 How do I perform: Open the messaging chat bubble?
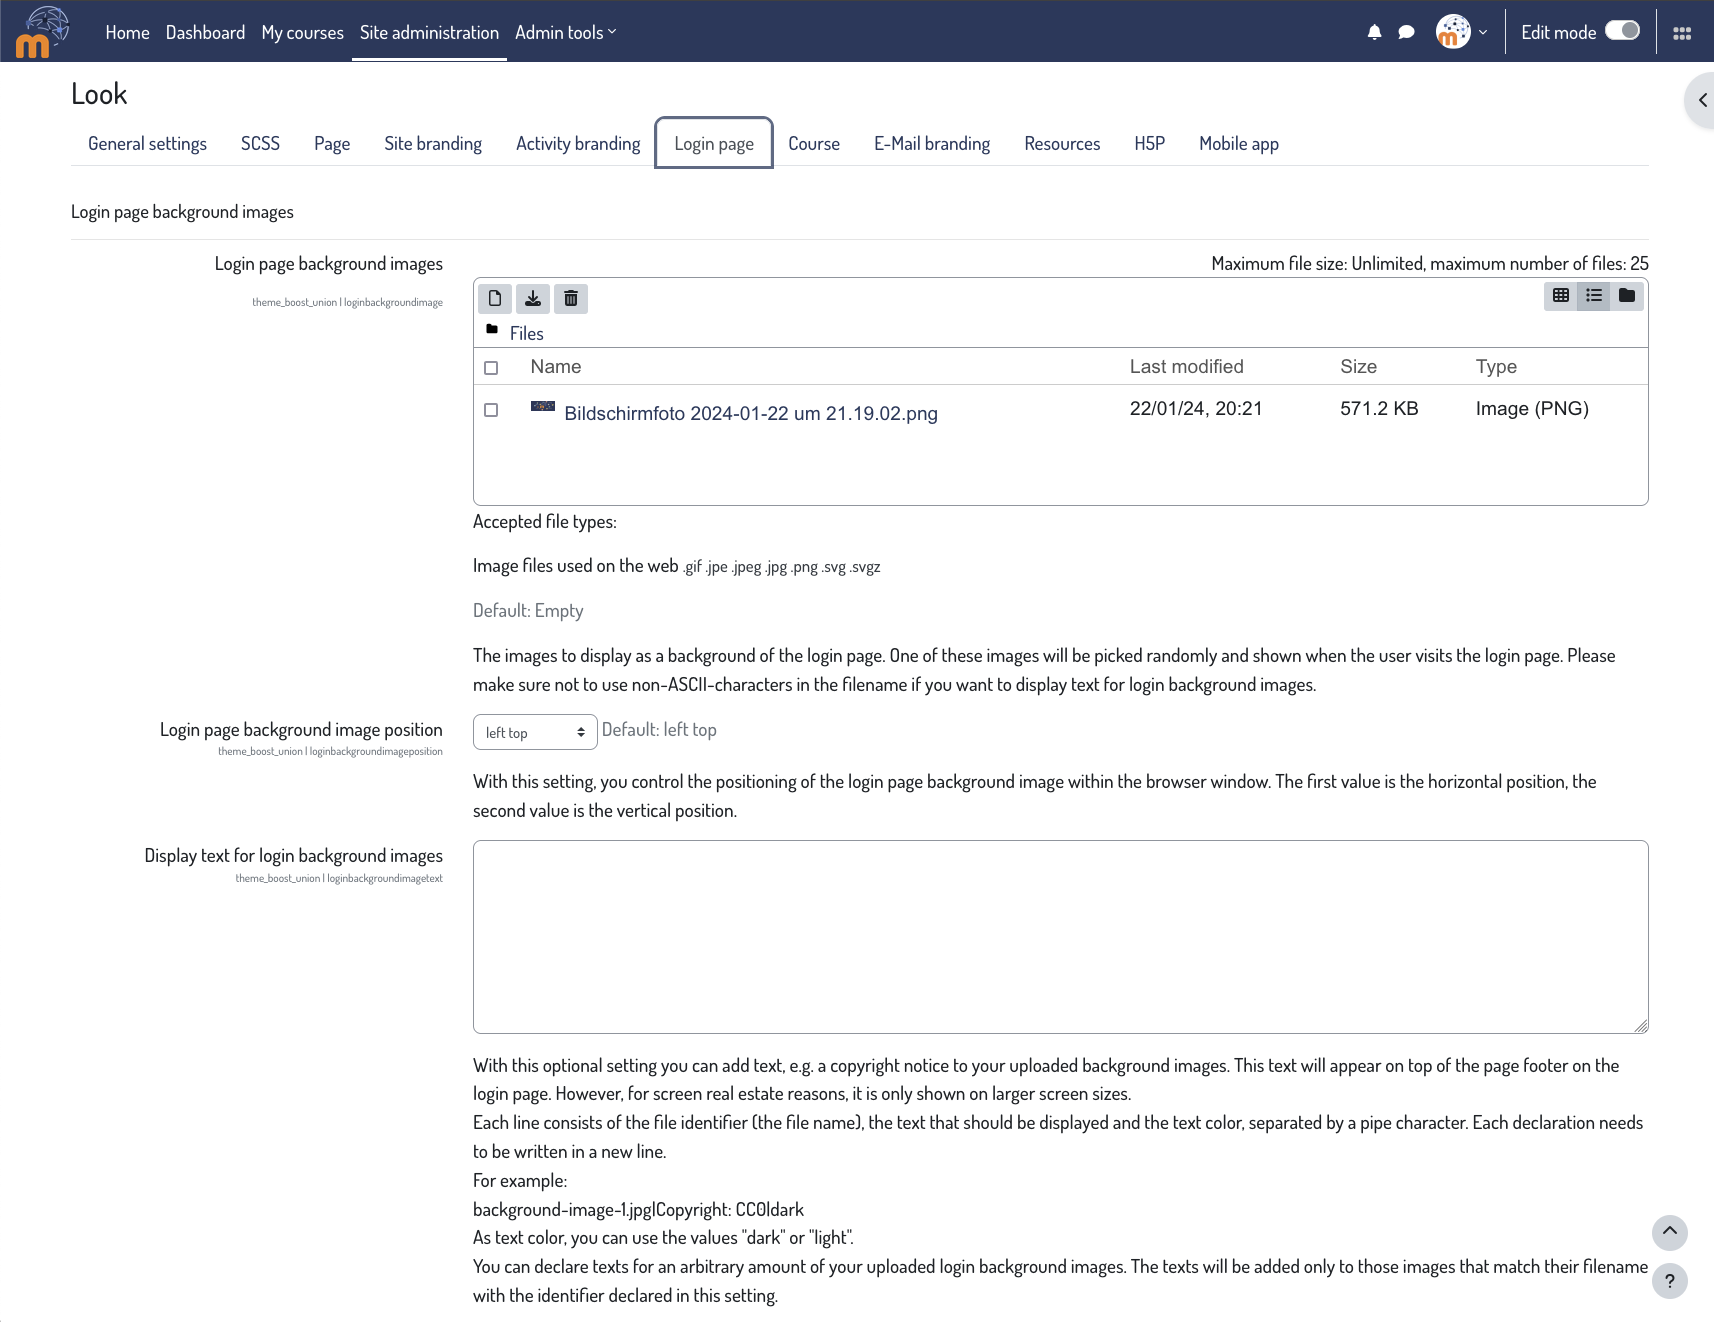1406,32
